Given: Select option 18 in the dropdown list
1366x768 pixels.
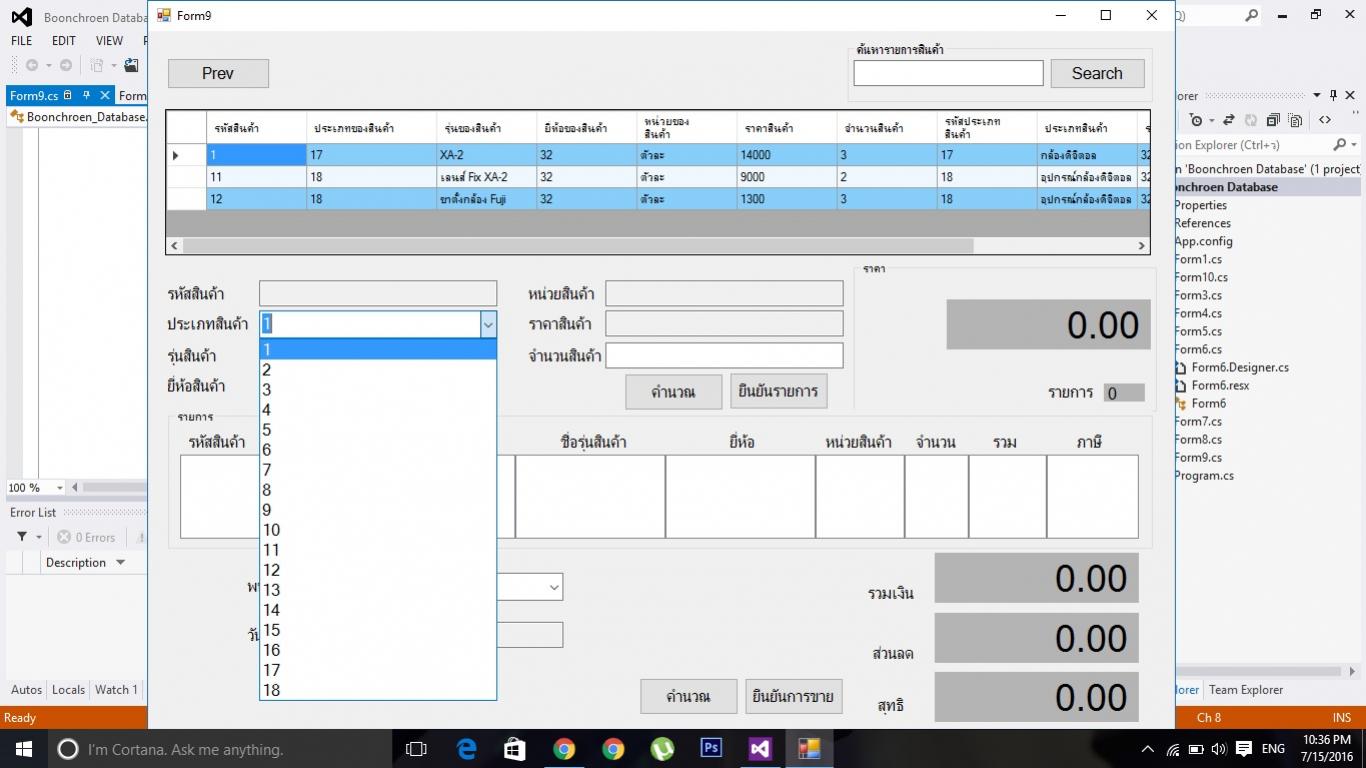Looking at the screenshot, I should (x=378, y=690).
